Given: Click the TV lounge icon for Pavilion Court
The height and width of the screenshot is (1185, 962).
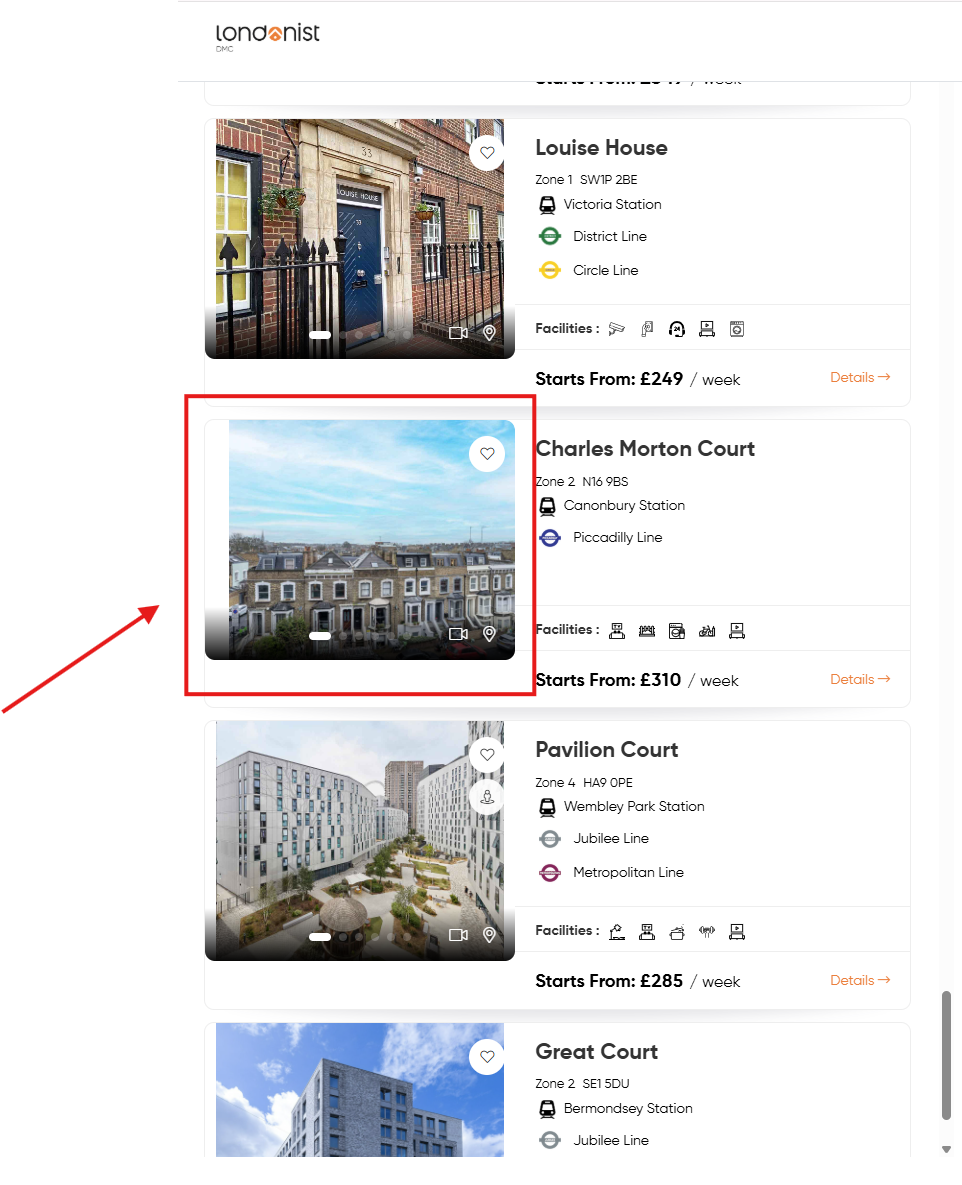Looking at the screenshot, I should (647, 932).
